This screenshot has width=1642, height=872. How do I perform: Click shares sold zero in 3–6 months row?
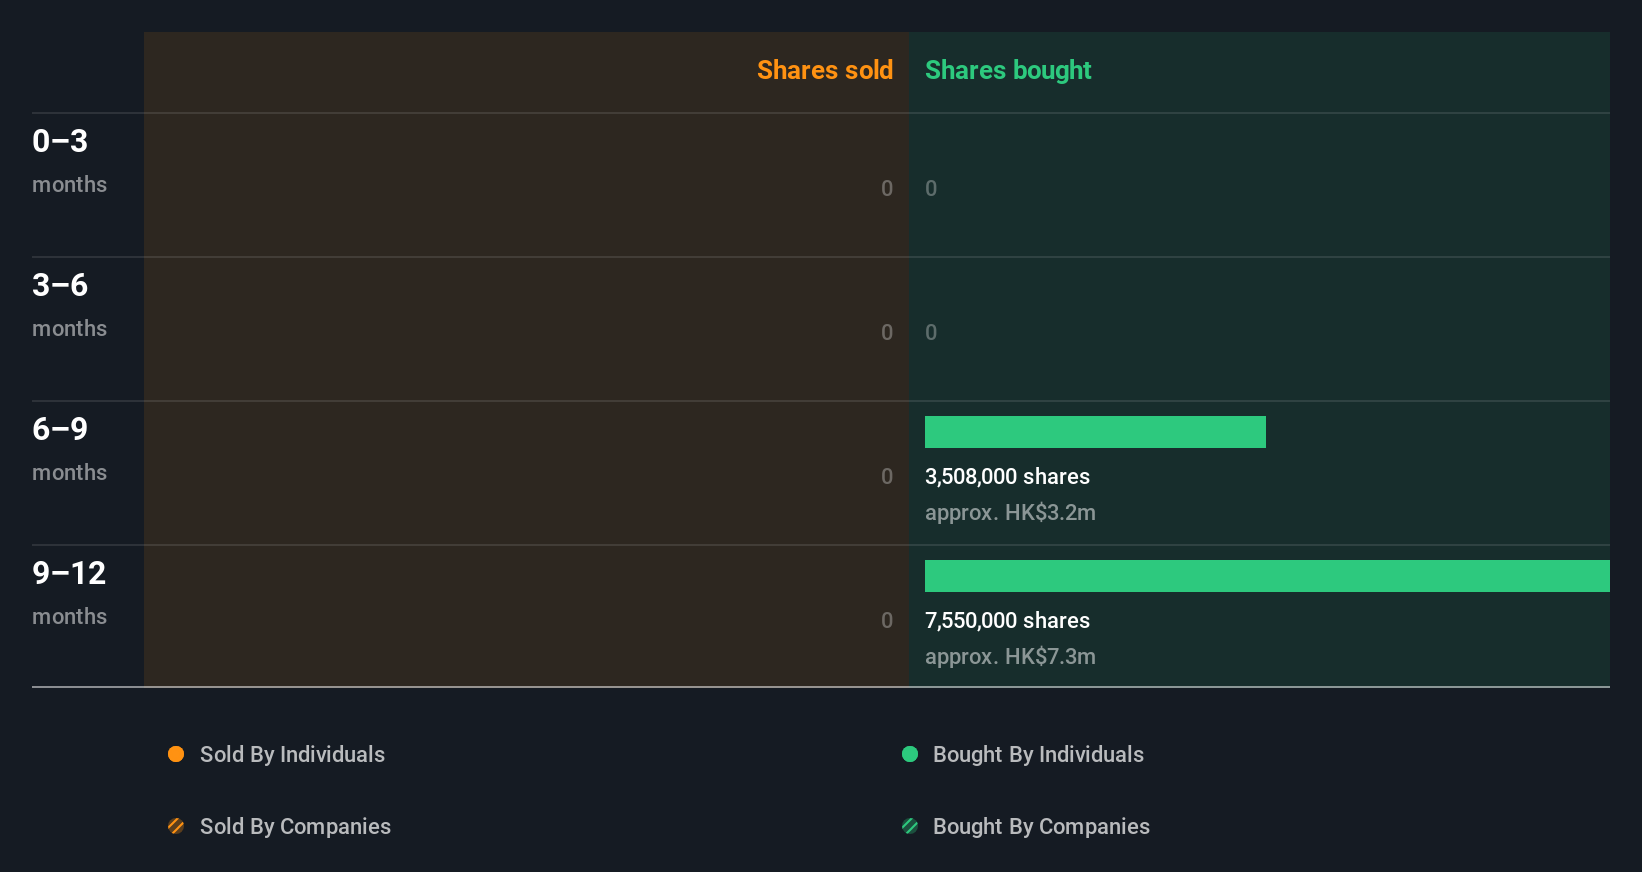tap(887, 332)
